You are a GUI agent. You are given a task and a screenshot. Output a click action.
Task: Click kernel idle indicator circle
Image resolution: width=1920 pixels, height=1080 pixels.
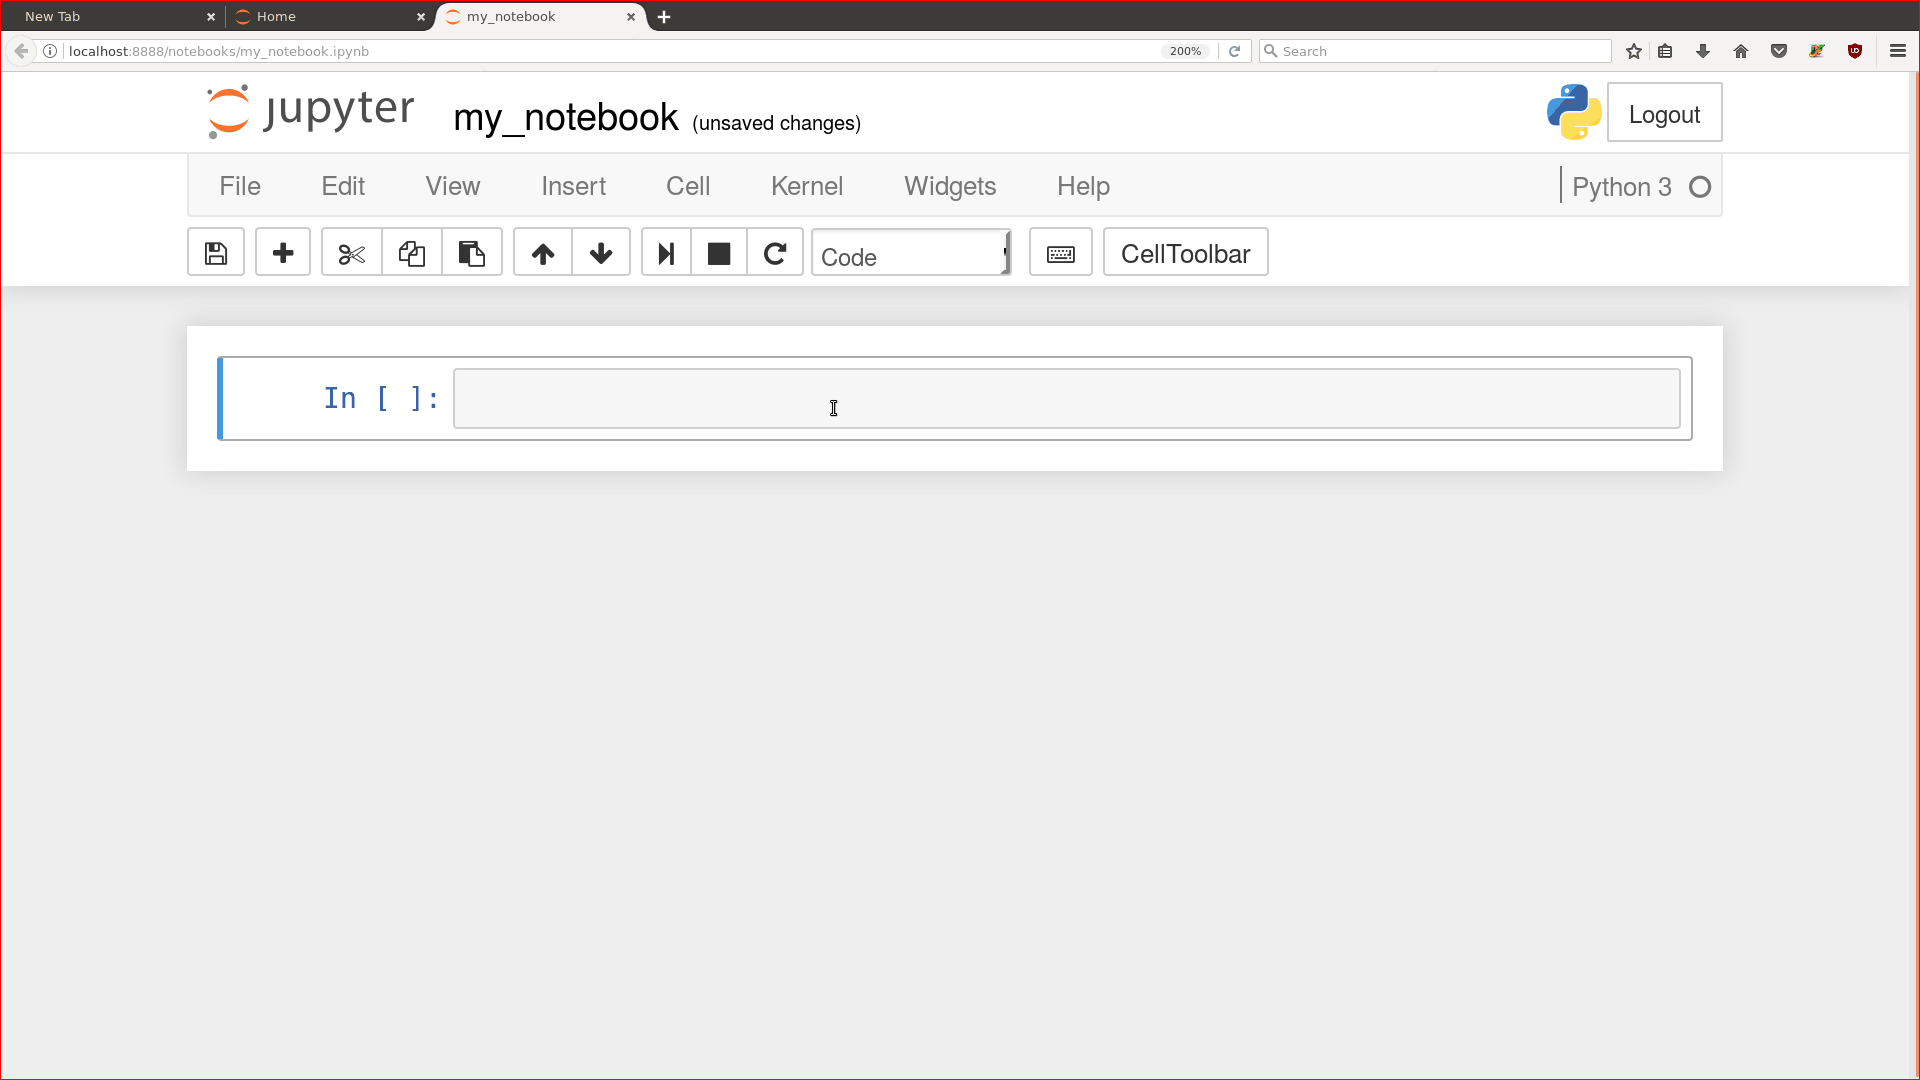[x=1700, y=187]
